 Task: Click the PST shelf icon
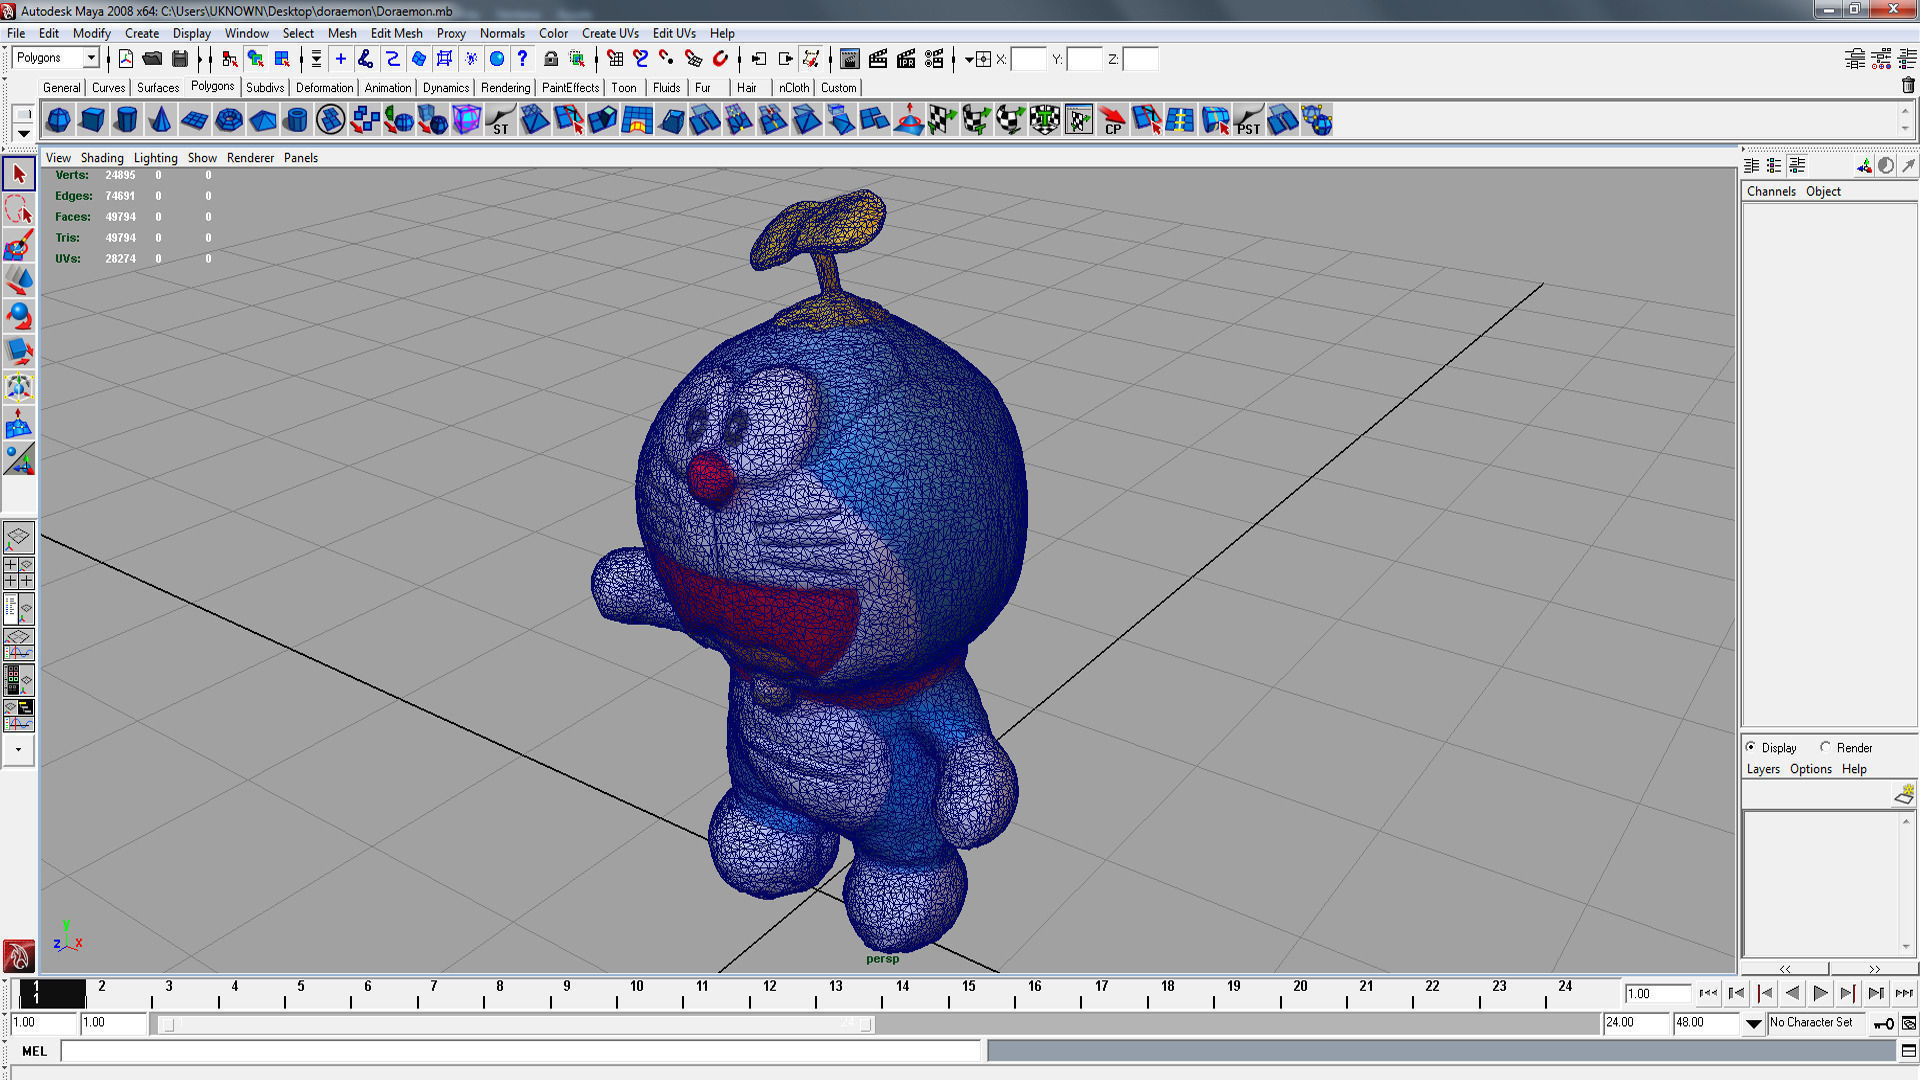(x=1248, y=121)
